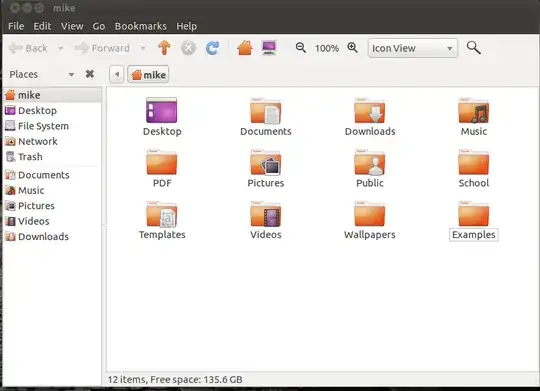The height and width of the screenshot is (391, 540).
Task: Open Computer via toolbar monitor icon
Action: (269, 48)
